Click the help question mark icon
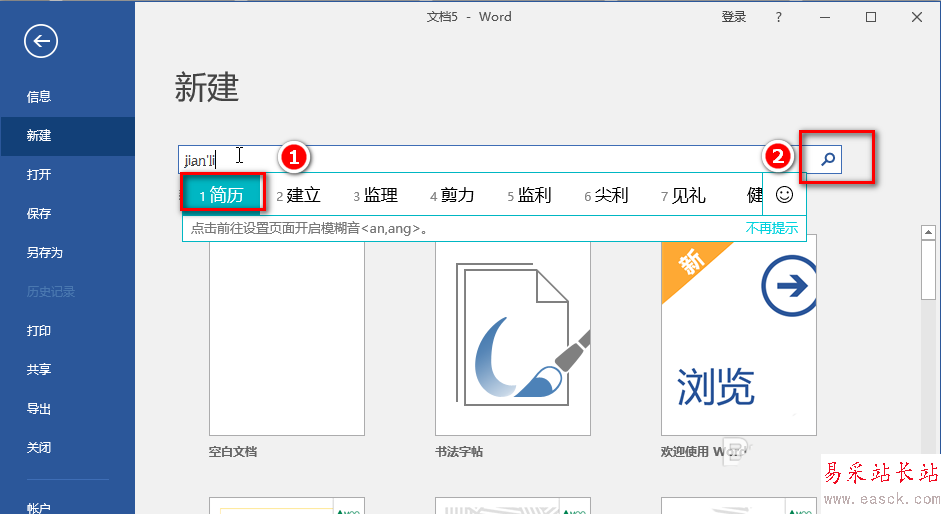The width and height of the screenshot is (941, 514). pyautogui.click(x=778, y=17)
